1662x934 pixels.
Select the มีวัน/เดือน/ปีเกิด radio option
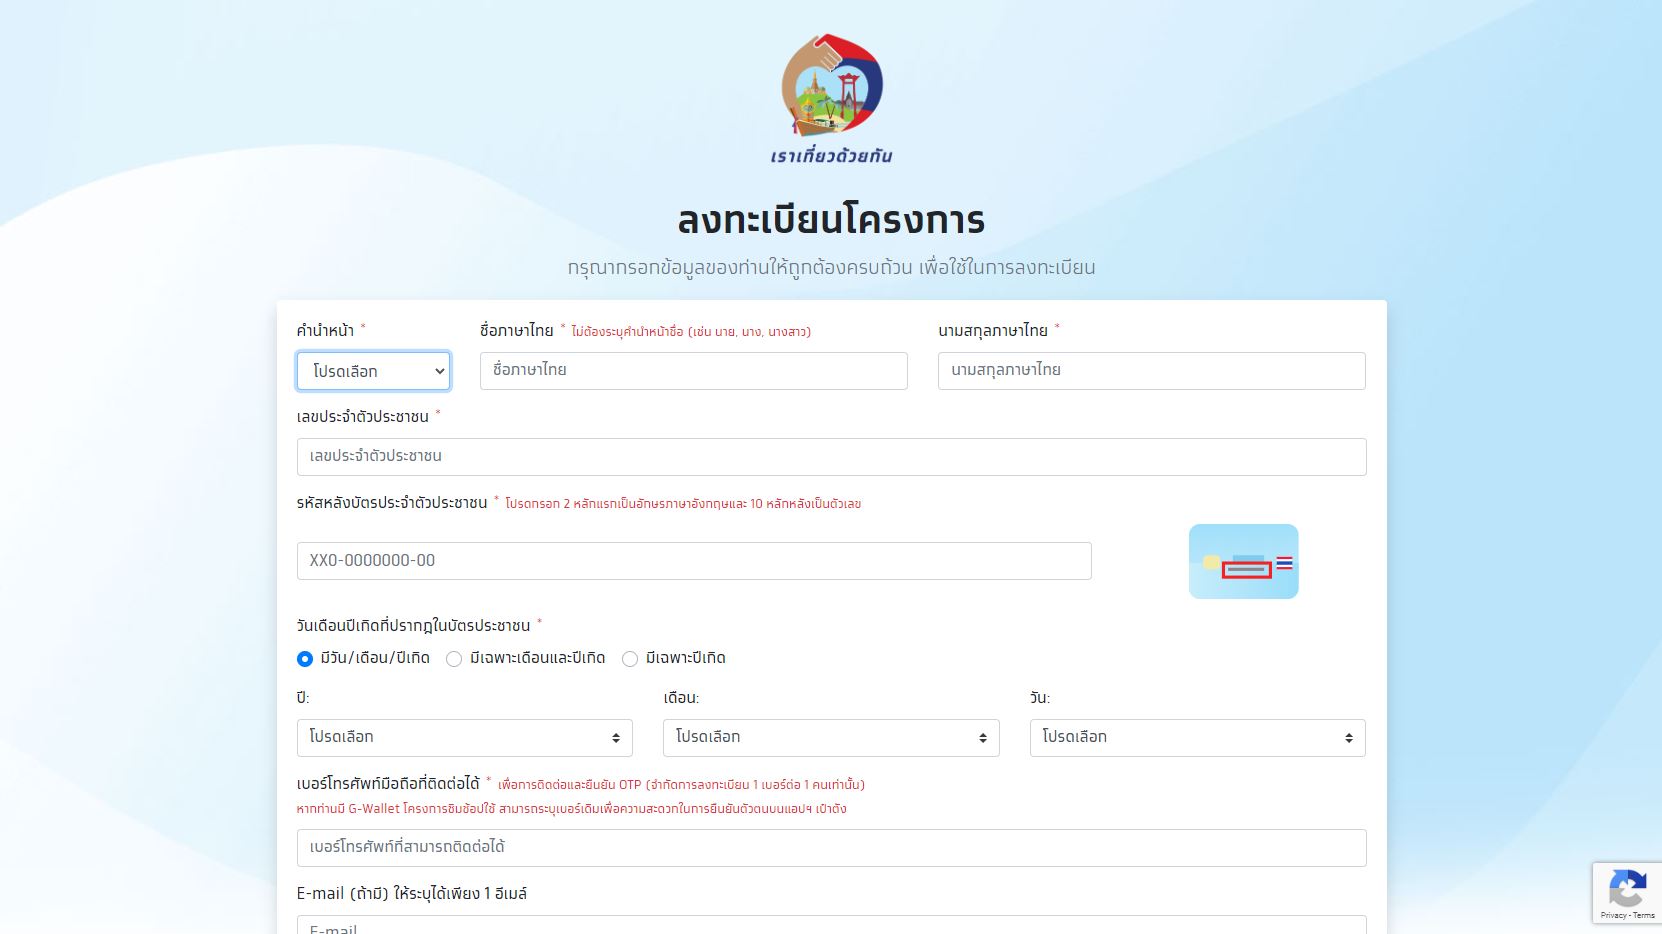coord(305,659)
